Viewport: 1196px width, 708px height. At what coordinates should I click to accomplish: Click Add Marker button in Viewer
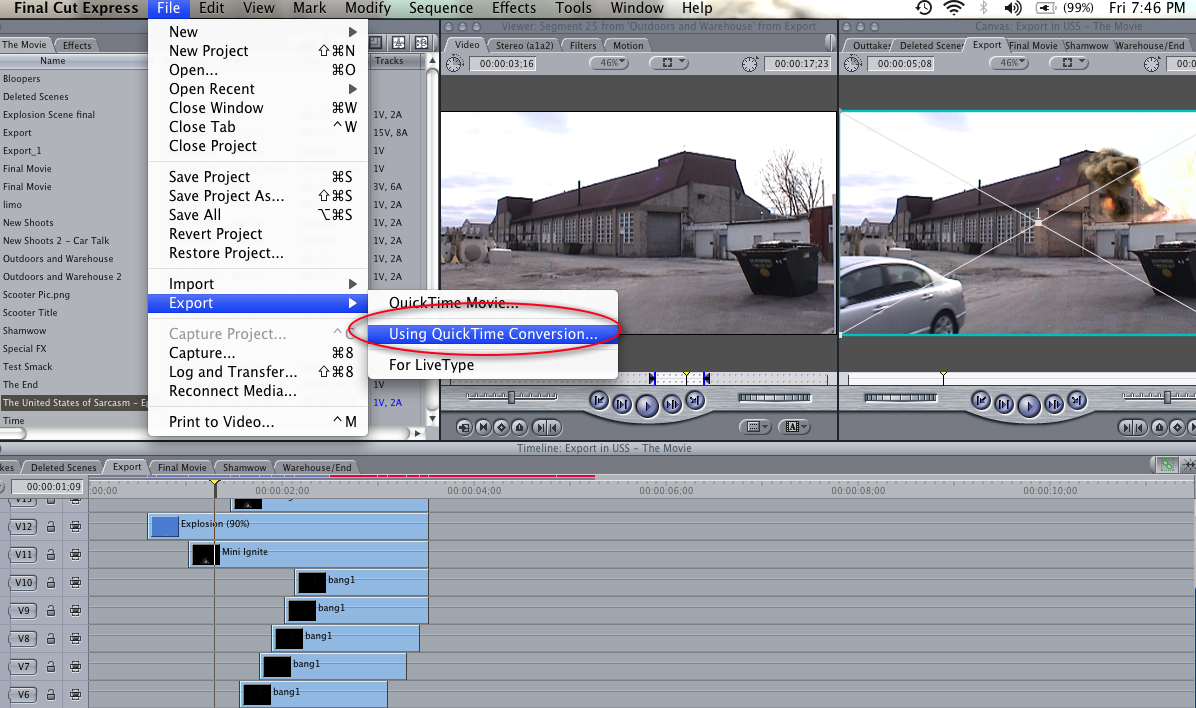point(519,427)
